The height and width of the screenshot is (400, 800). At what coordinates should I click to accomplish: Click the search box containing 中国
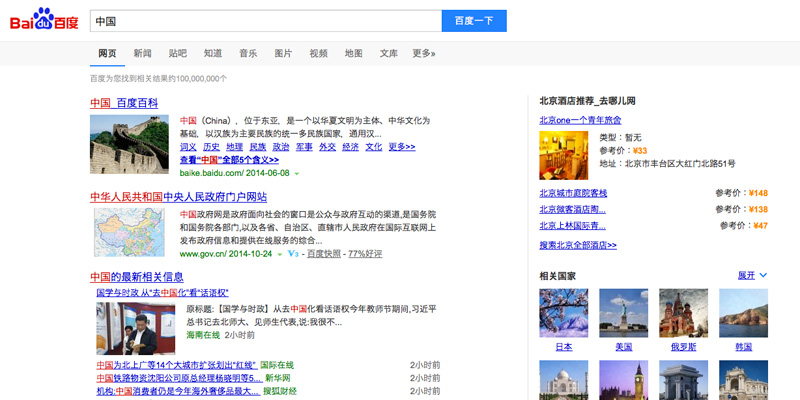tap(266, 21)
